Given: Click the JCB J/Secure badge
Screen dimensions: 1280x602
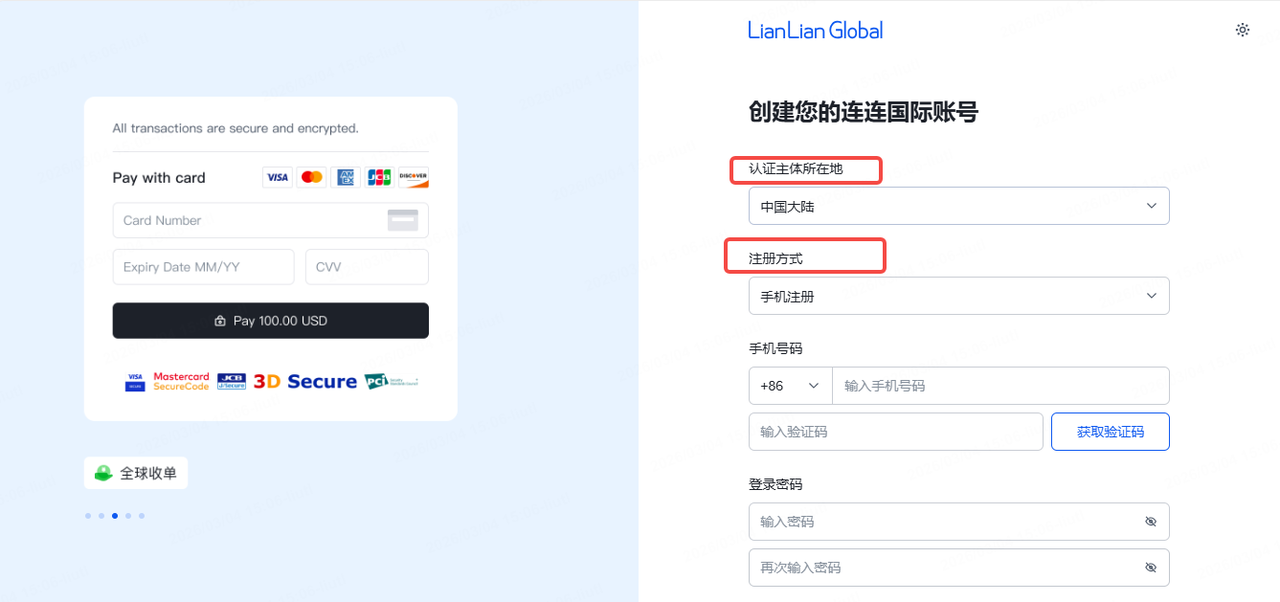Looking at the screenshot, I should (x=231, y=381).
